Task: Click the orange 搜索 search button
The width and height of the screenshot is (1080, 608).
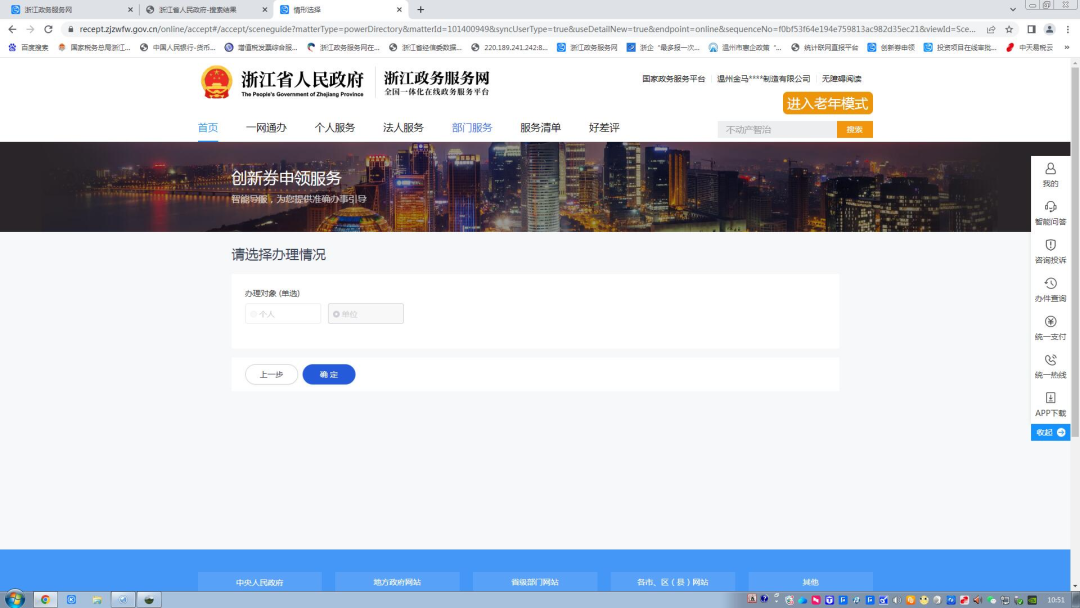Action: point(855,129)
